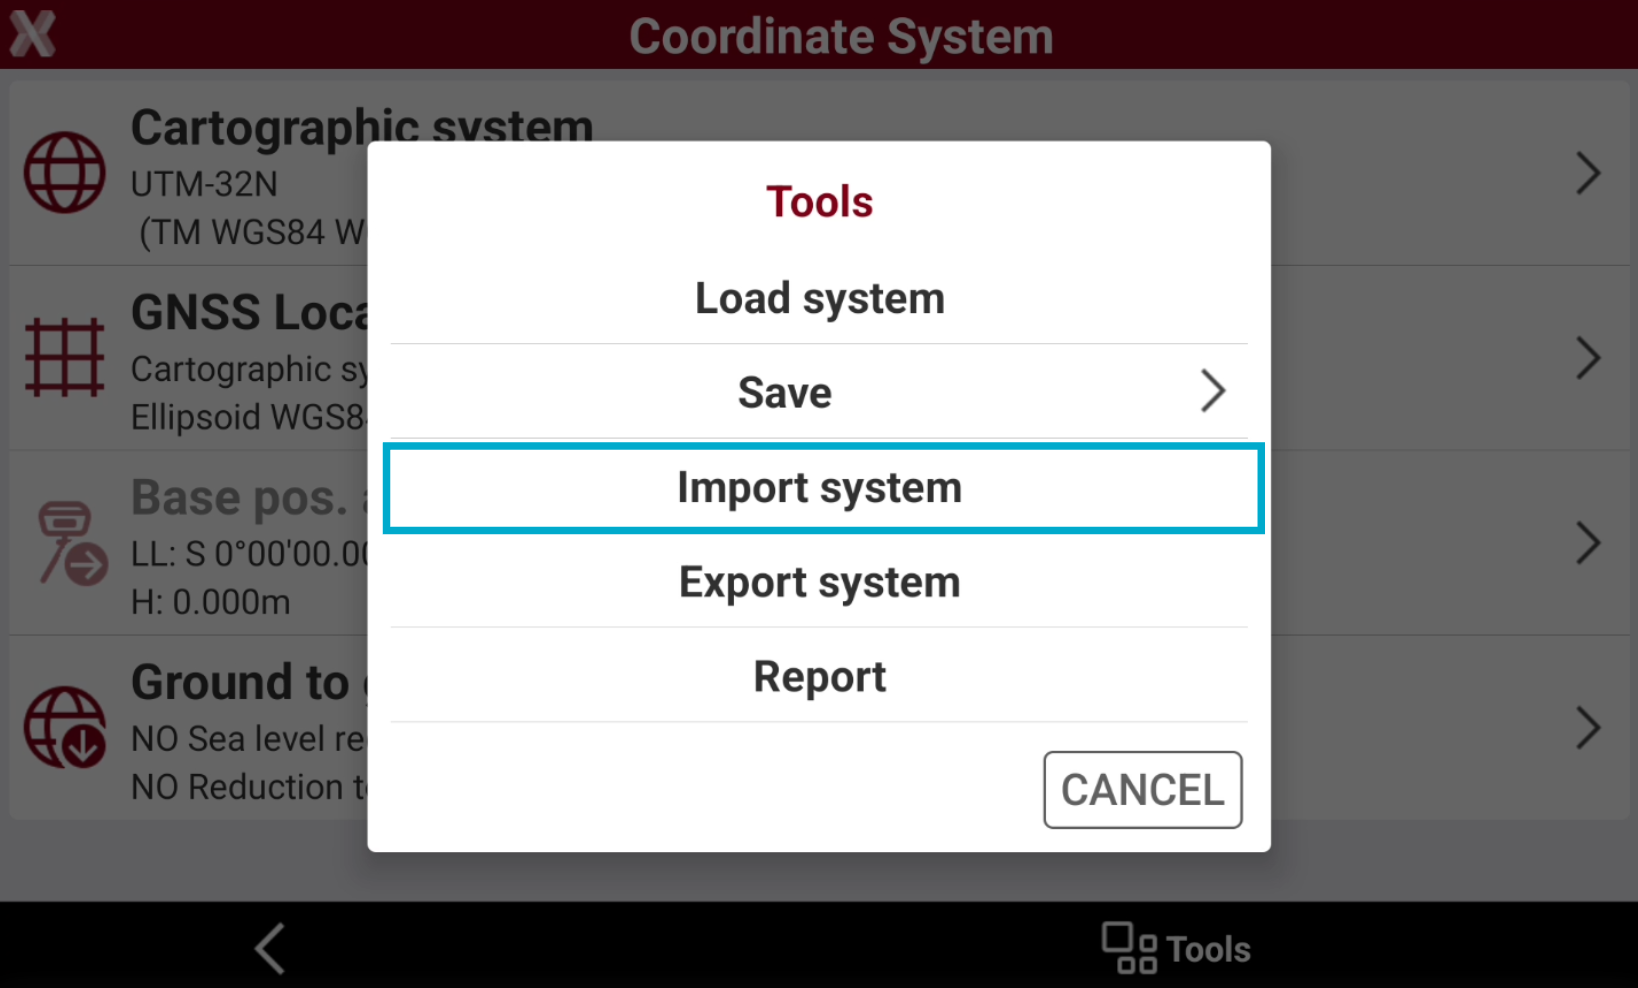
Task: Select Import system option
Action: 823,488
